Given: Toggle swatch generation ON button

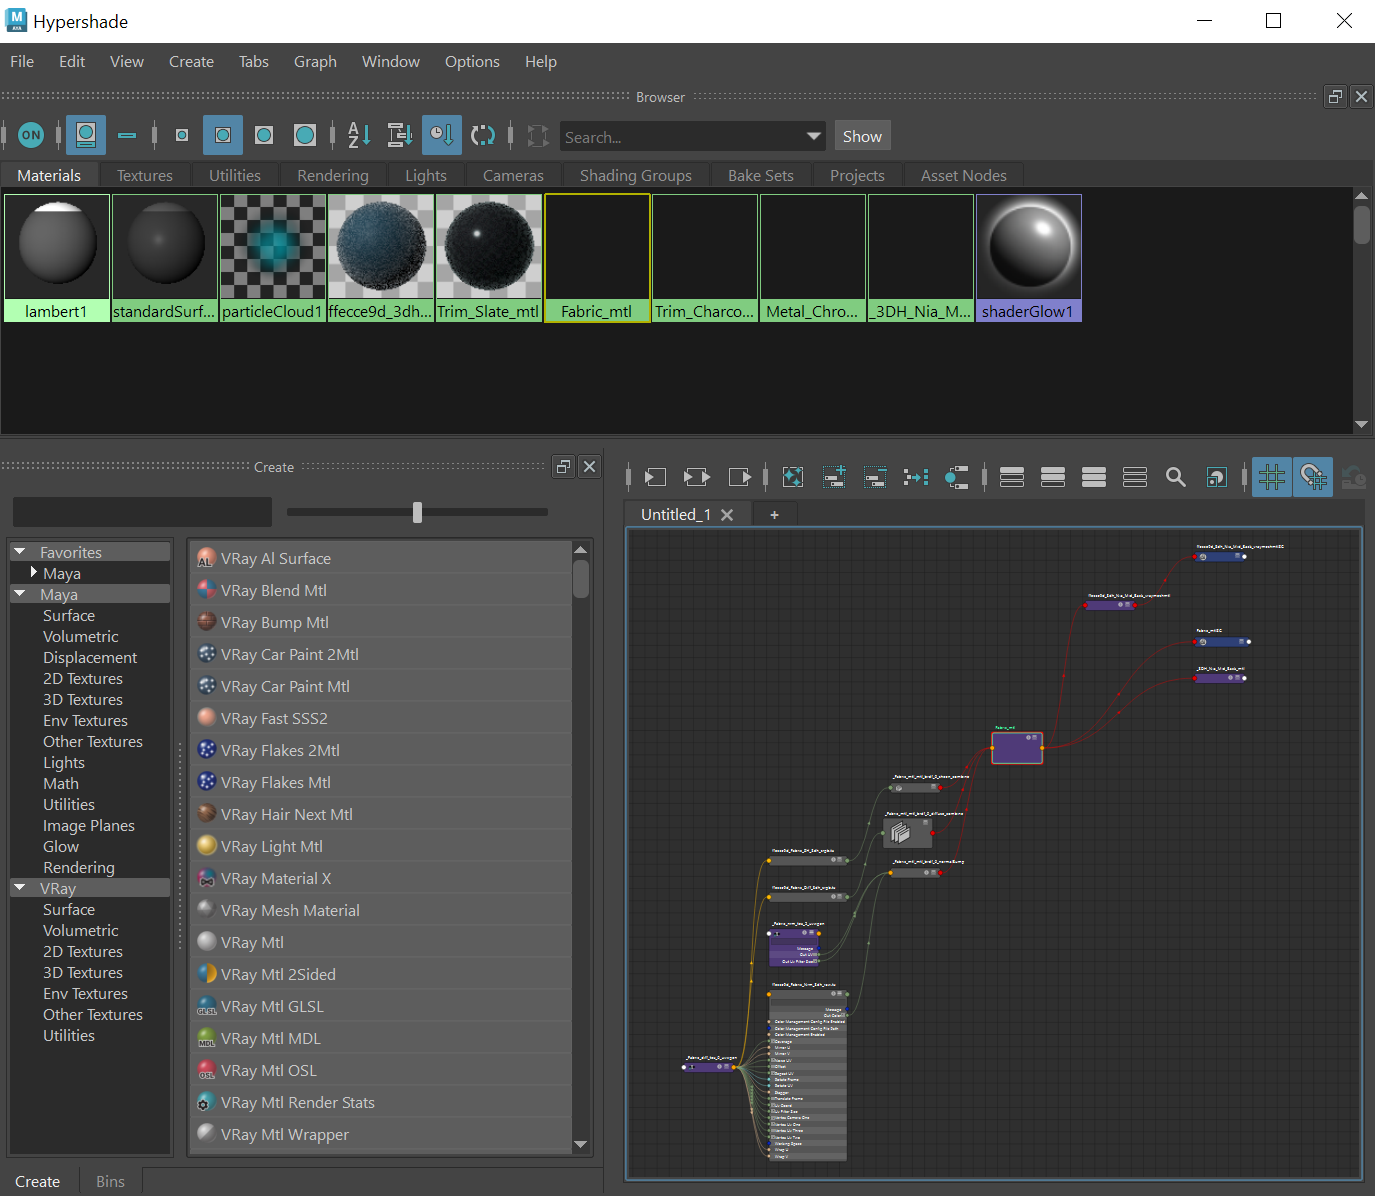Looking at the screenshot, I should 31,135.
